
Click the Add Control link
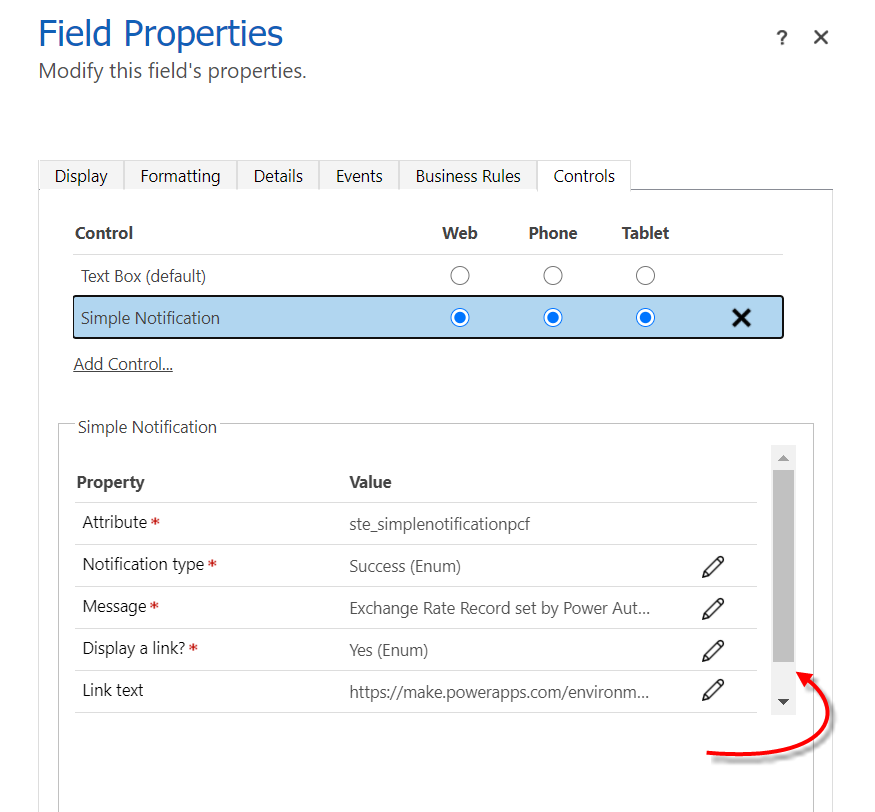click(x=122, y=363)
